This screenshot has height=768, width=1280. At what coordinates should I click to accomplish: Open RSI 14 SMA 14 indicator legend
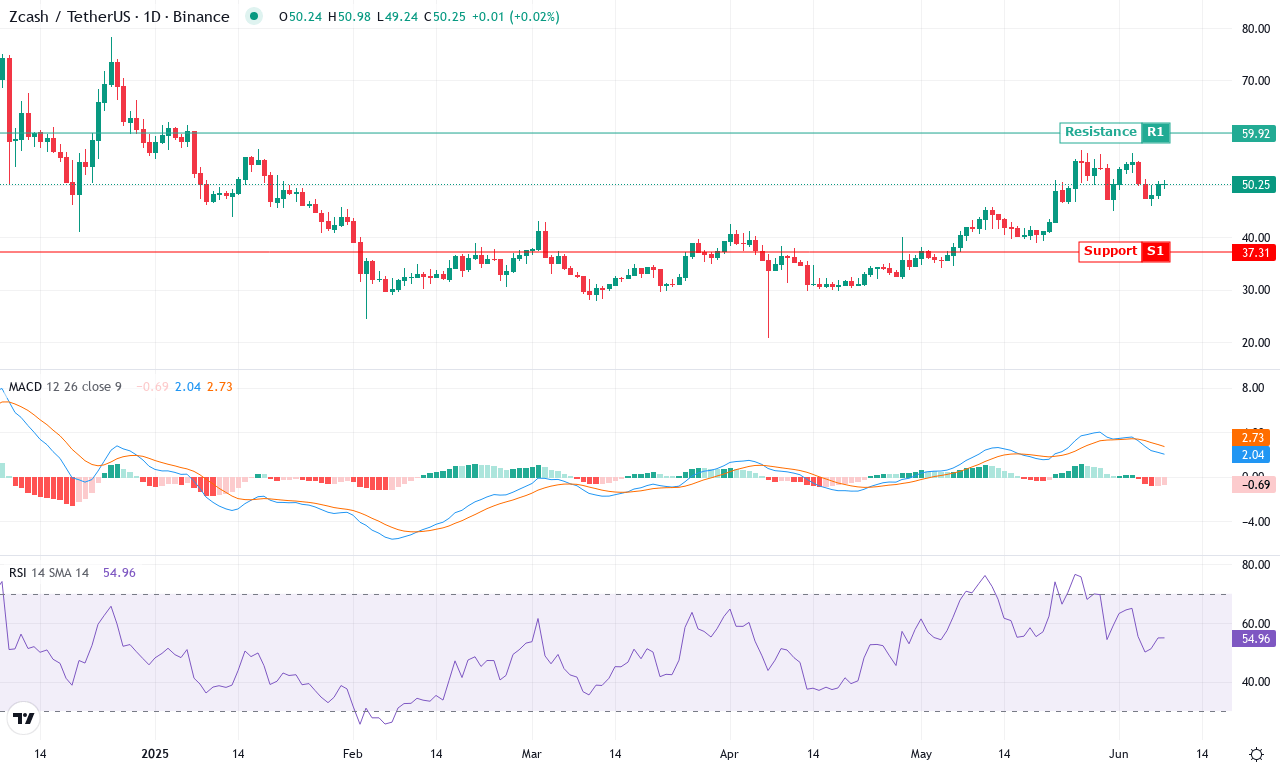tap(49, 573)
